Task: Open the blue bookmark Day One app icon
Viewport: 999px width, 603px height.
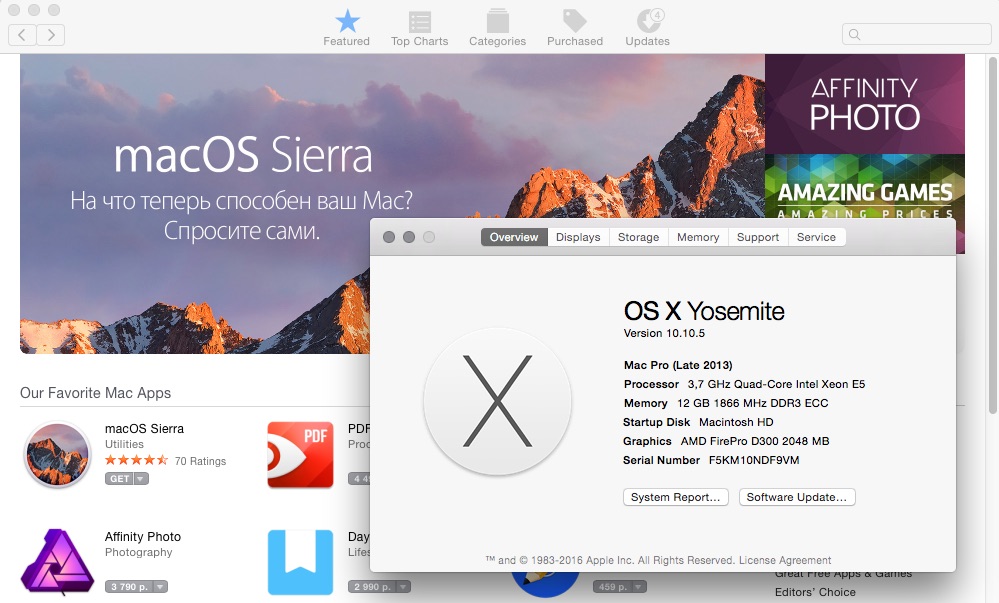Action: (300, 562)
